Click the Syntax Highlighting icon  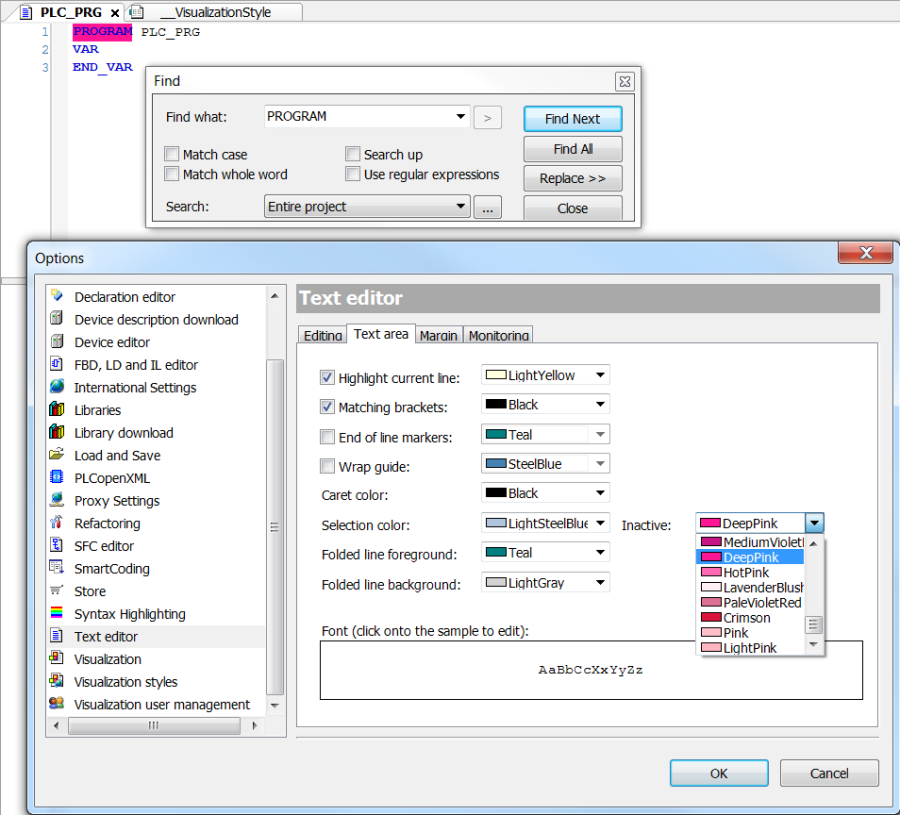57,614
